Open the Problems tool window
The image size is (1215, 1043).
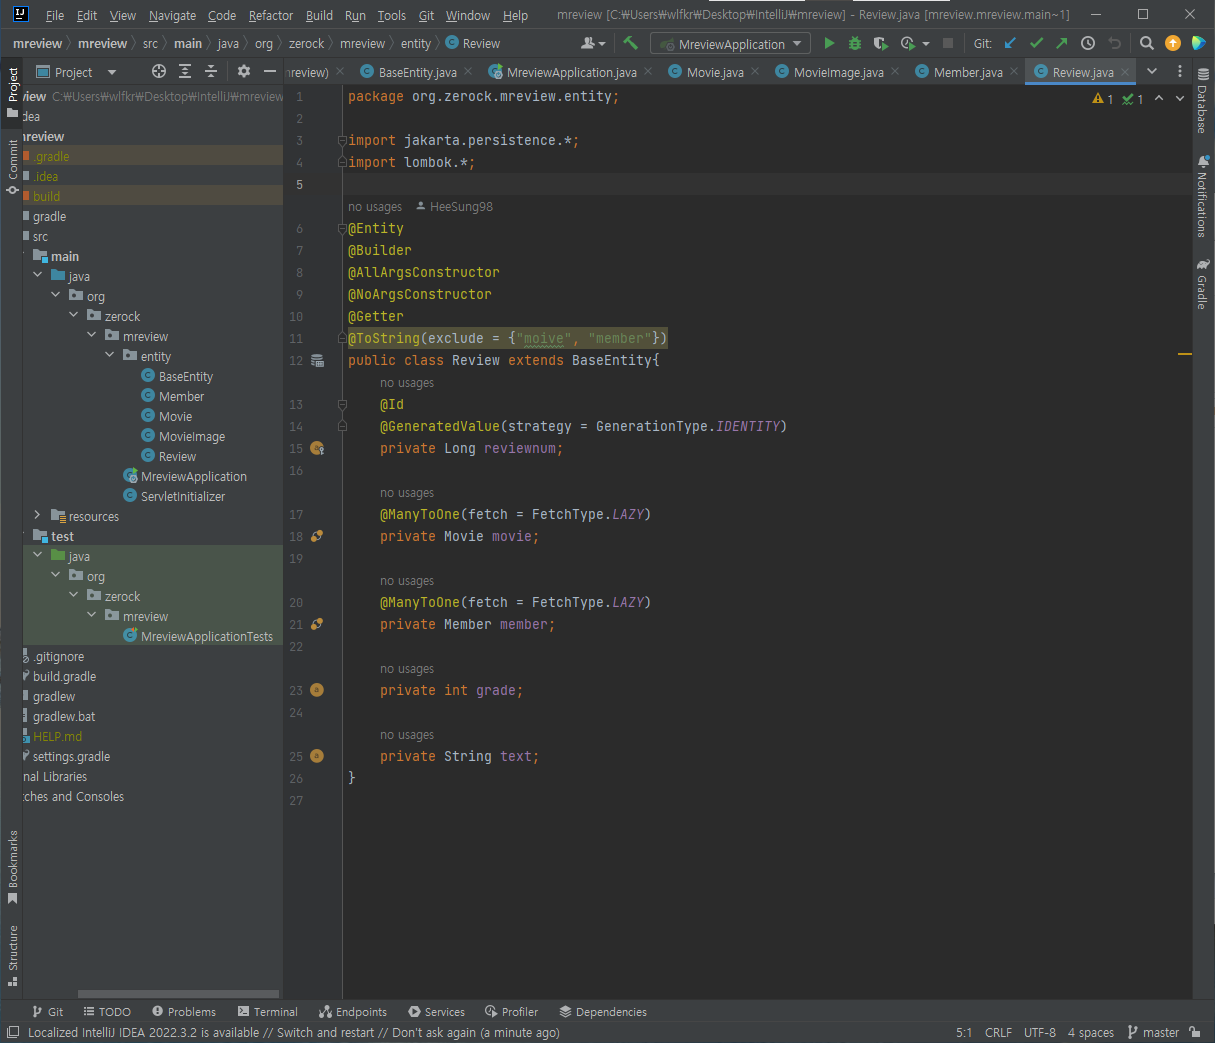(x=183, y=1011)
